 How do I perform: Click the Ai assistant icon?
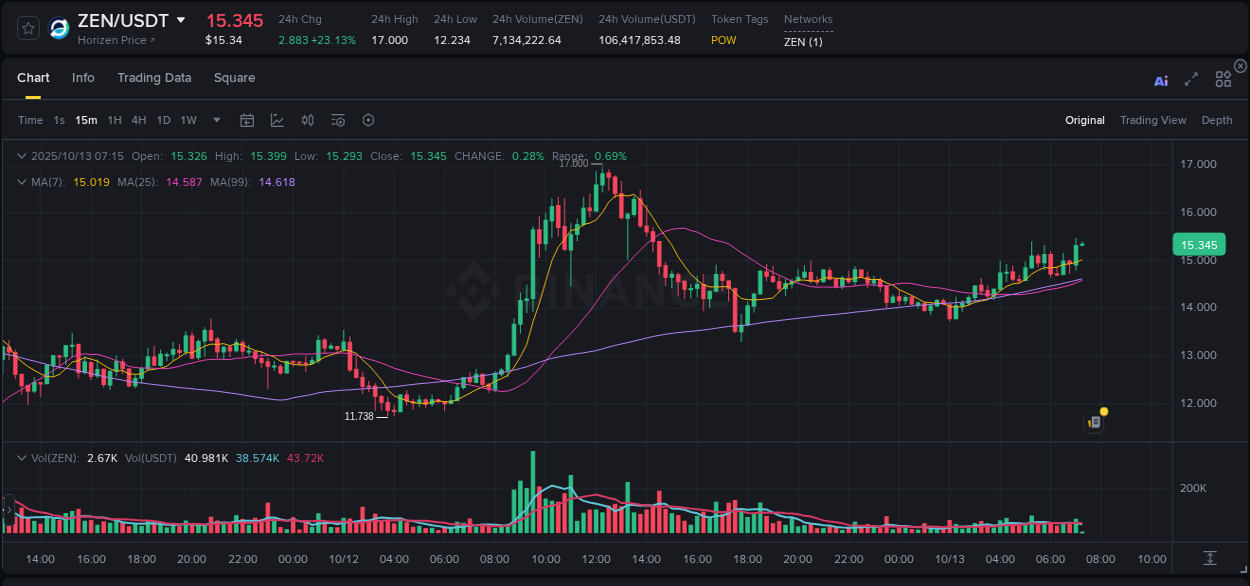1161,80
